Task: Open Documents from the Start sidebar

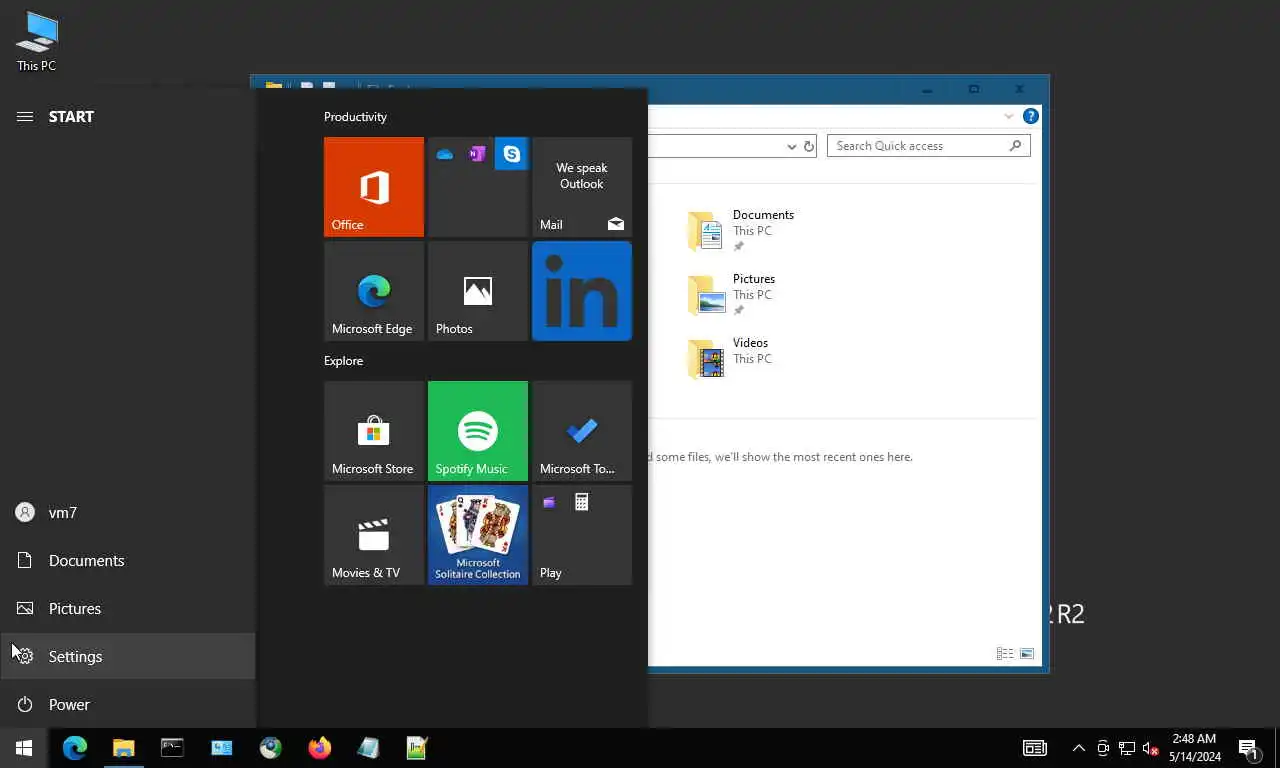Action: pyautogui.click(x=128, y=561)
